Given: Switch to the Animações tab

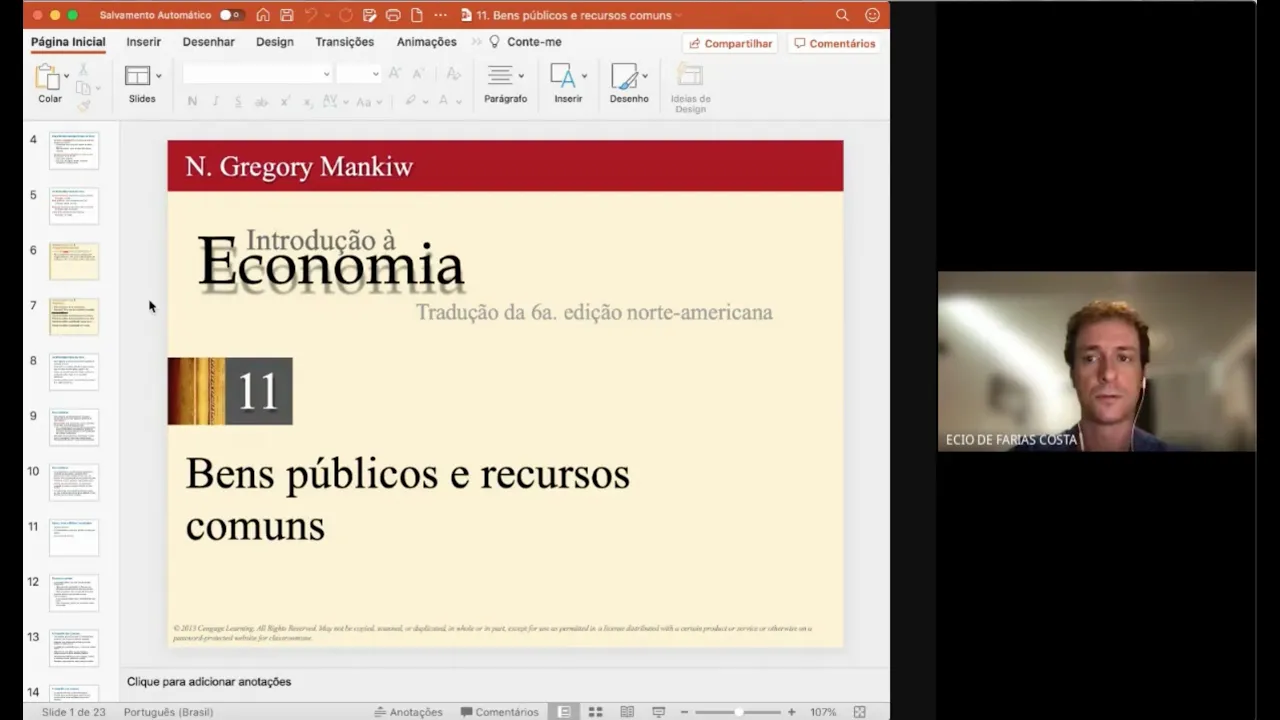Looking at the screenshot, I should pyautogui.click(x=427, y=42).
